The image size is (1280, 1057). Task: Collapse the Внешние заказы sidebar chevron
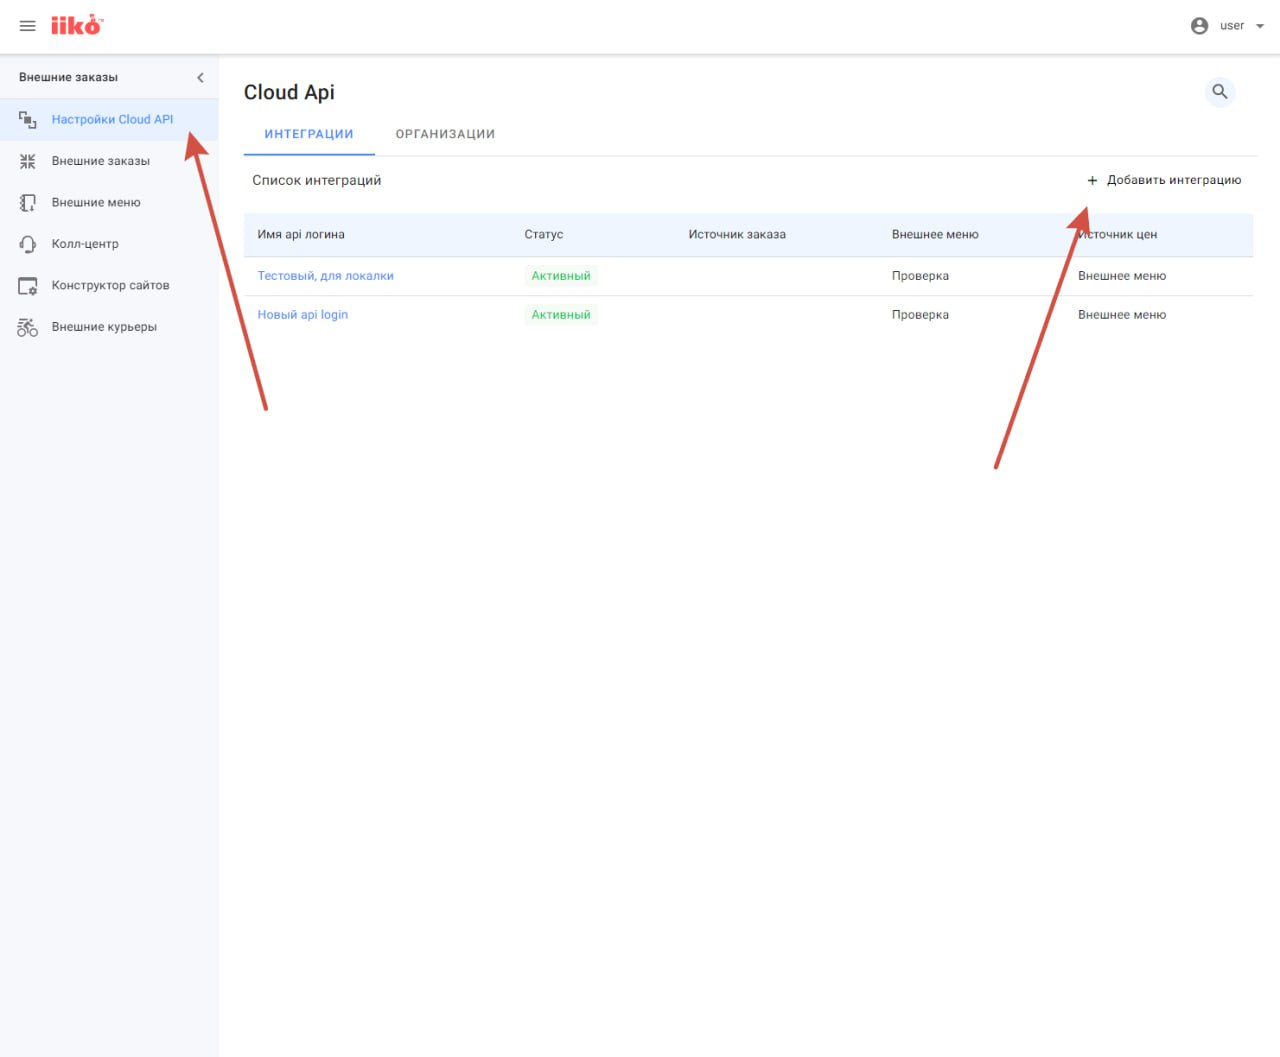click(x=200, y=77)
